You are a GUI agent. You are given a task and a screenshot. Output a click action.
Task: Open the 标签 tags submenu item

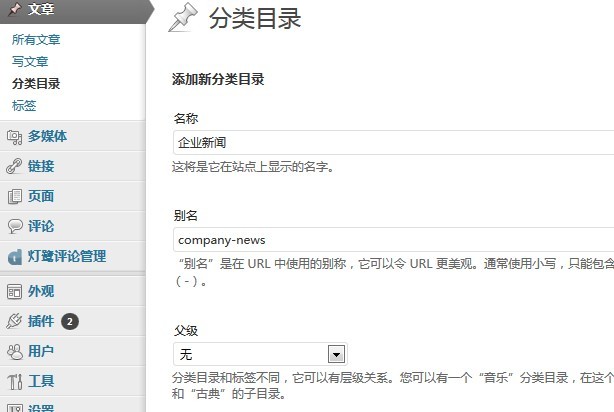(x=24, y=106)
